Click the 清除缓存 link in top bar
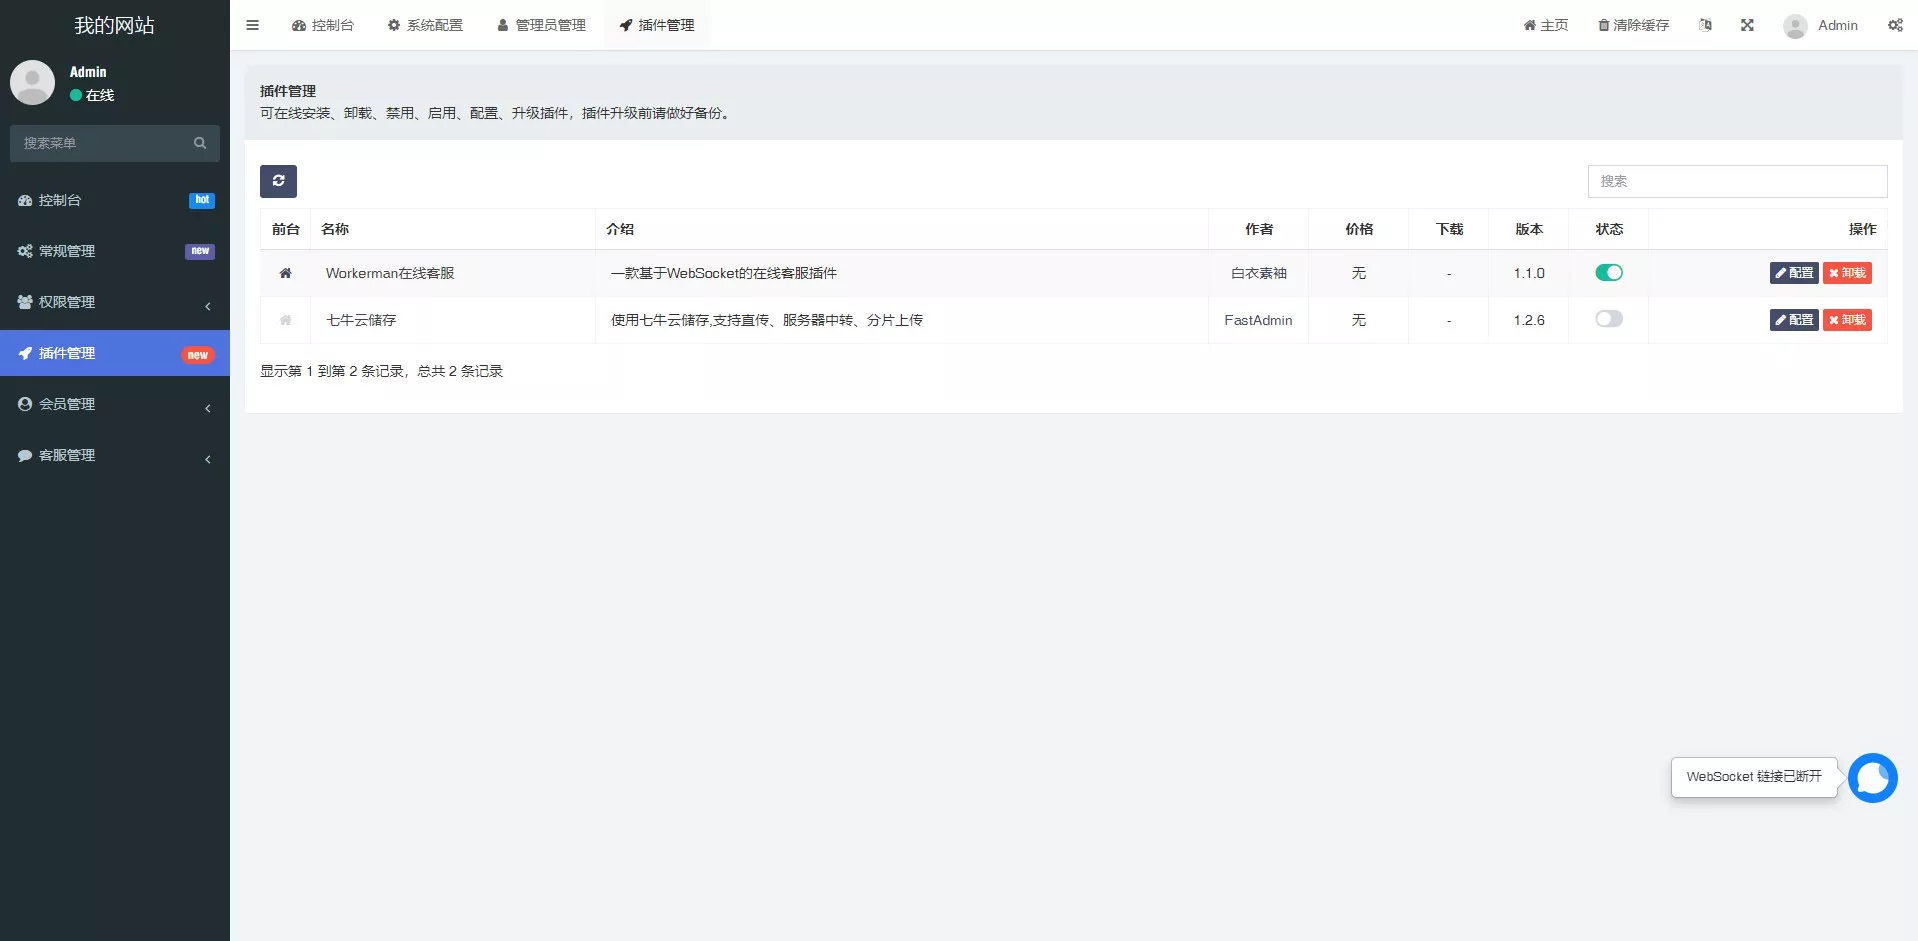The width and height of the screenshot is (1918, 941). (x=1633, y=25)
